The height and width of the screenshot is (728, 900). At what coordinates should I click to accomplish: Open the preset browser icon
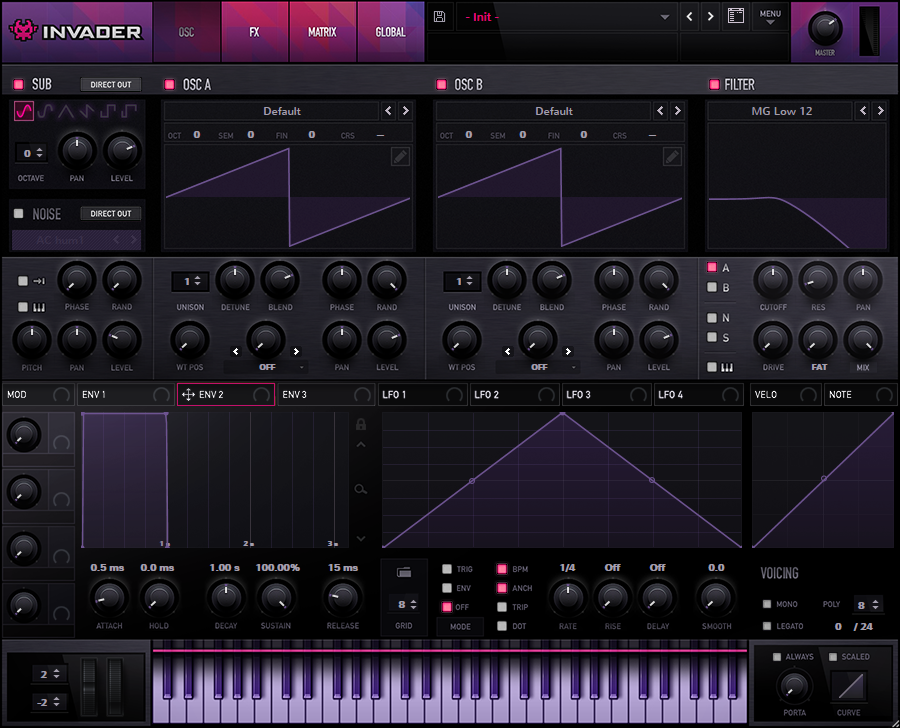point(736,16)
